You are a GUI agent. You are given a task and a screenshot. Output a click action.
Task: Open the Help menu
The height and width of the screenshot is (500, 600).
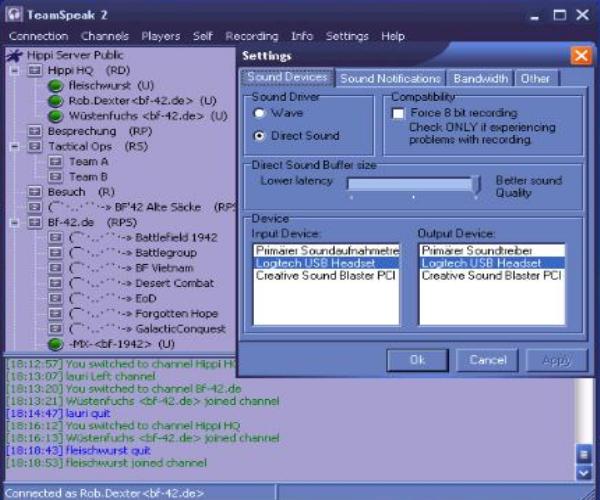tap(393, 36)
